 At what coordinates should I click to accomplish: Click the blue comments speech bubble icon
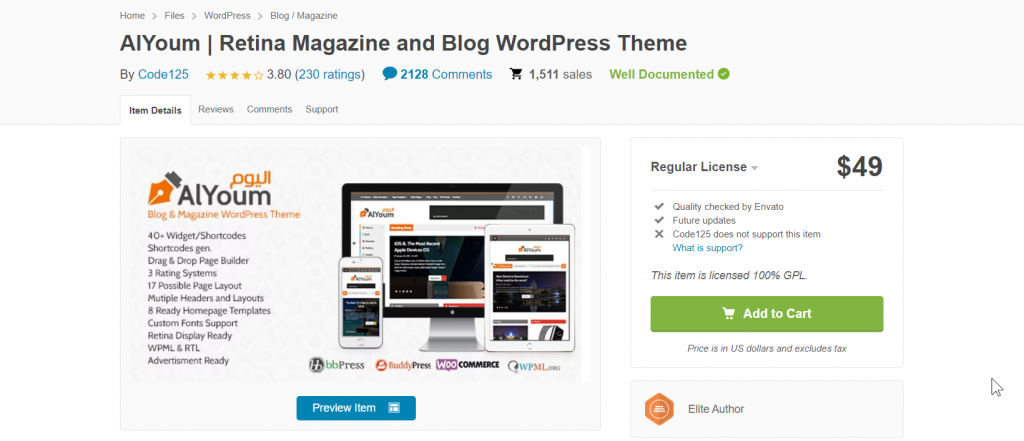(x=390, y=74)
